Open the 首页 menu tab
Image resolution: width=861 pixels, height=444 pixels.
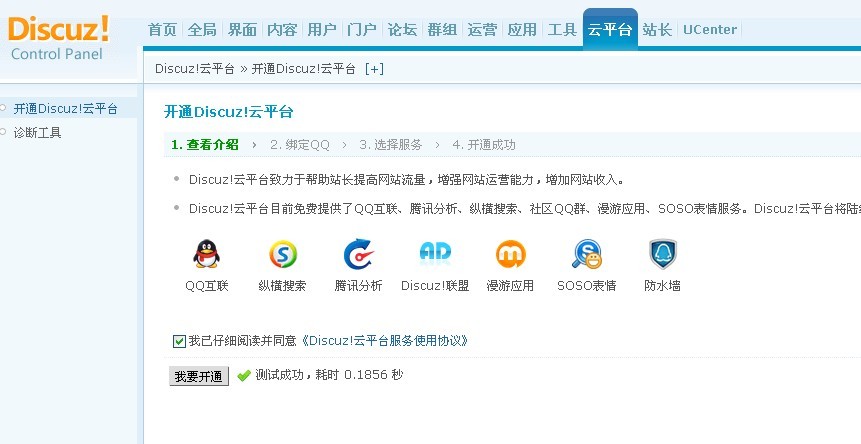tap(163, 30)
